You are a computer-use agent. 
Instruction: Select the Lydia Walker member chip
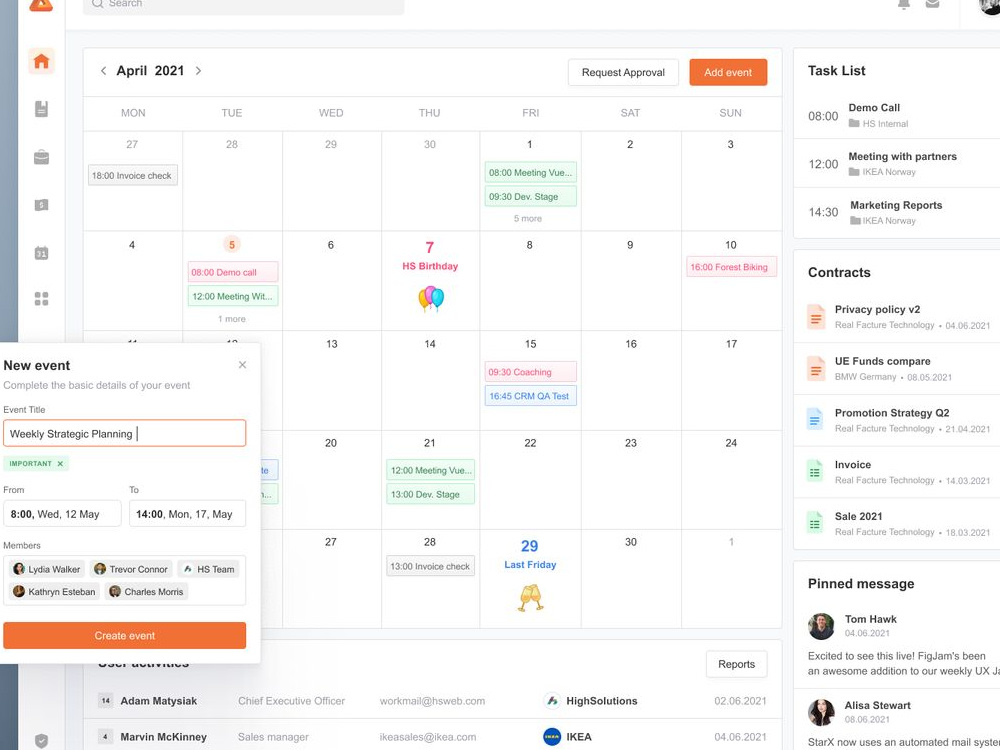(x=47, y=569)
